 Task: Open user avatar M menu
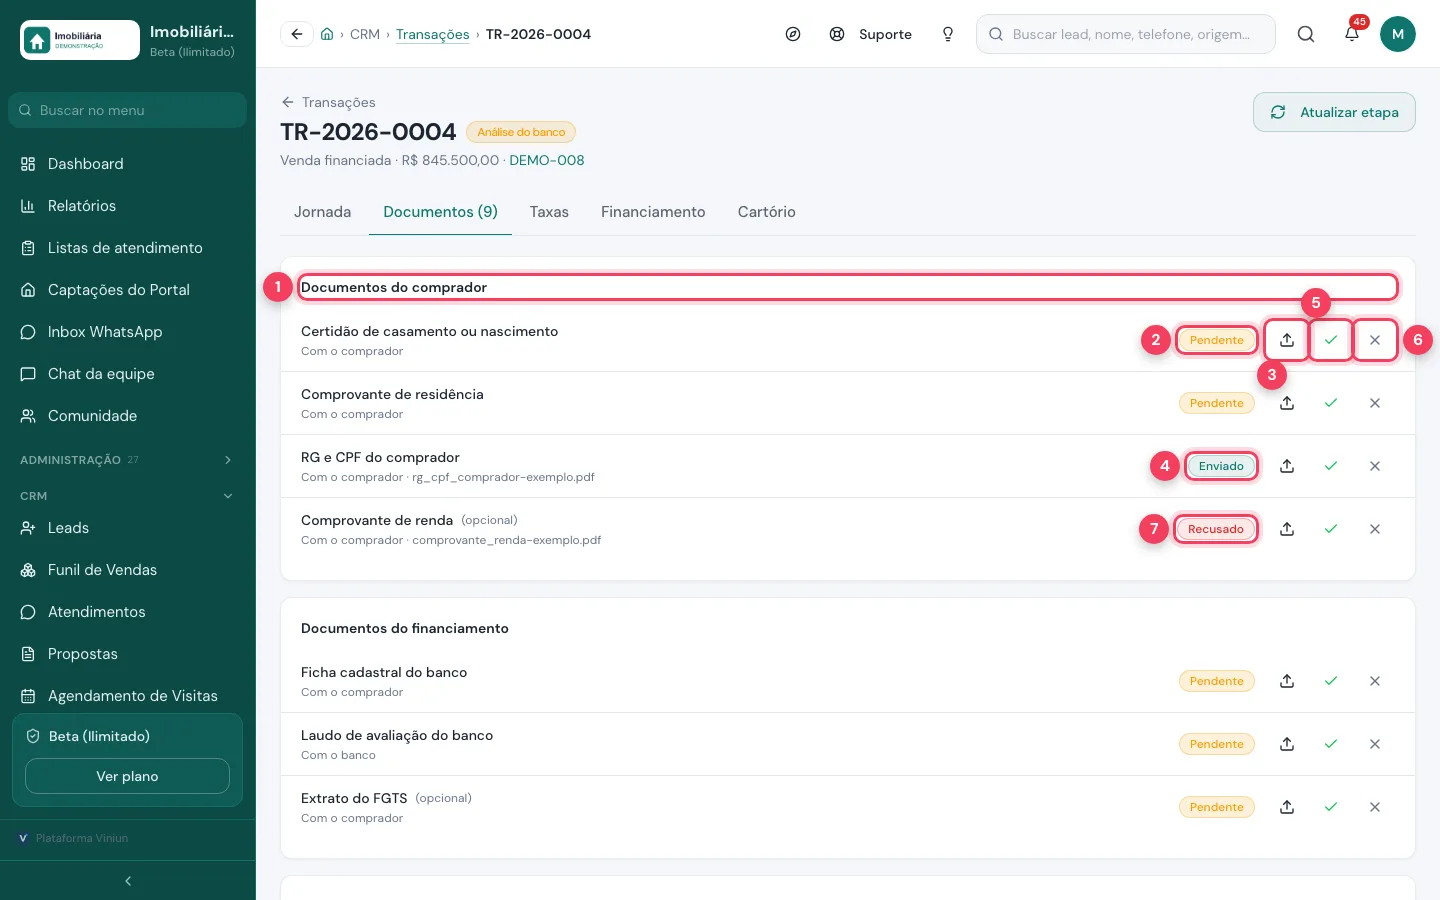1398,34
